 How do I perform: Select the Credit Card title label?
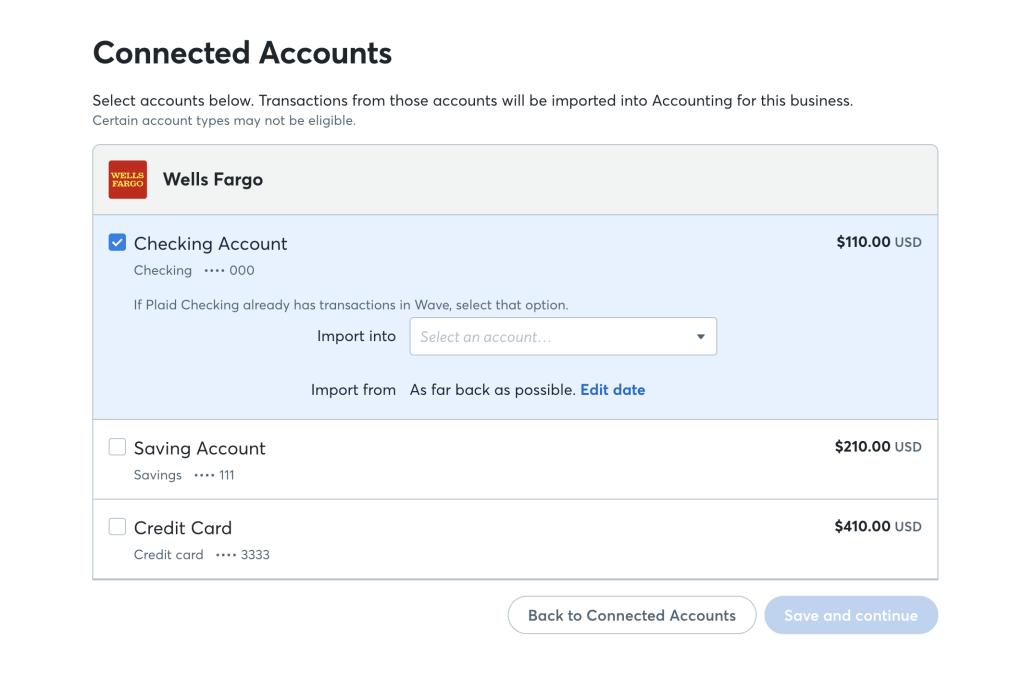(183, 528)
